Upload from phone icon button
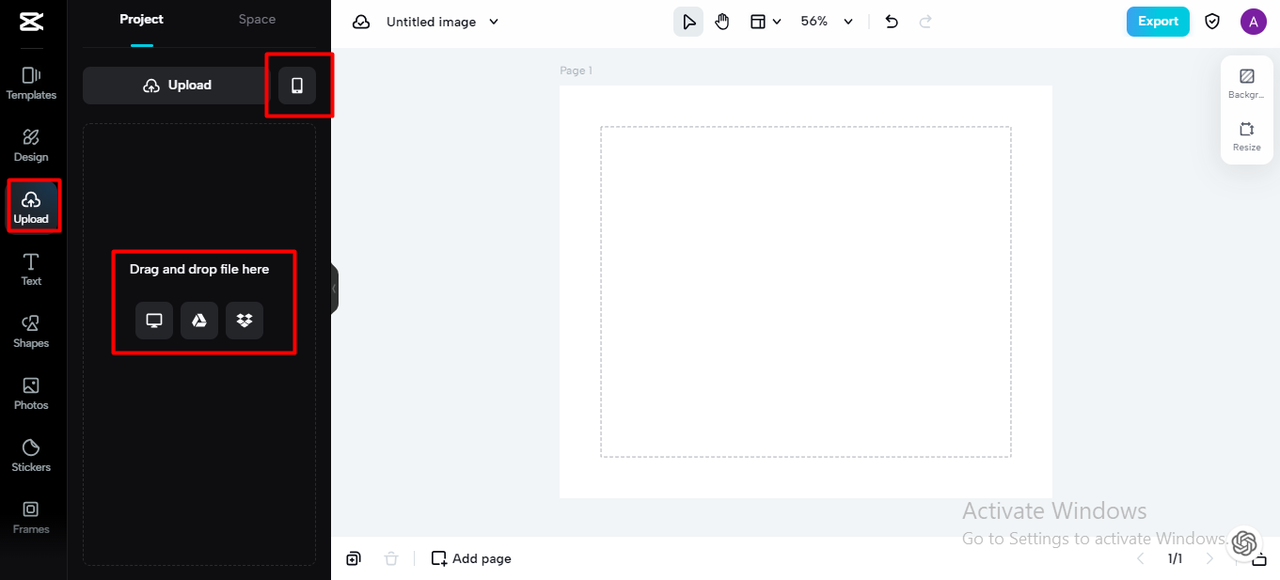 pos(297,85)
